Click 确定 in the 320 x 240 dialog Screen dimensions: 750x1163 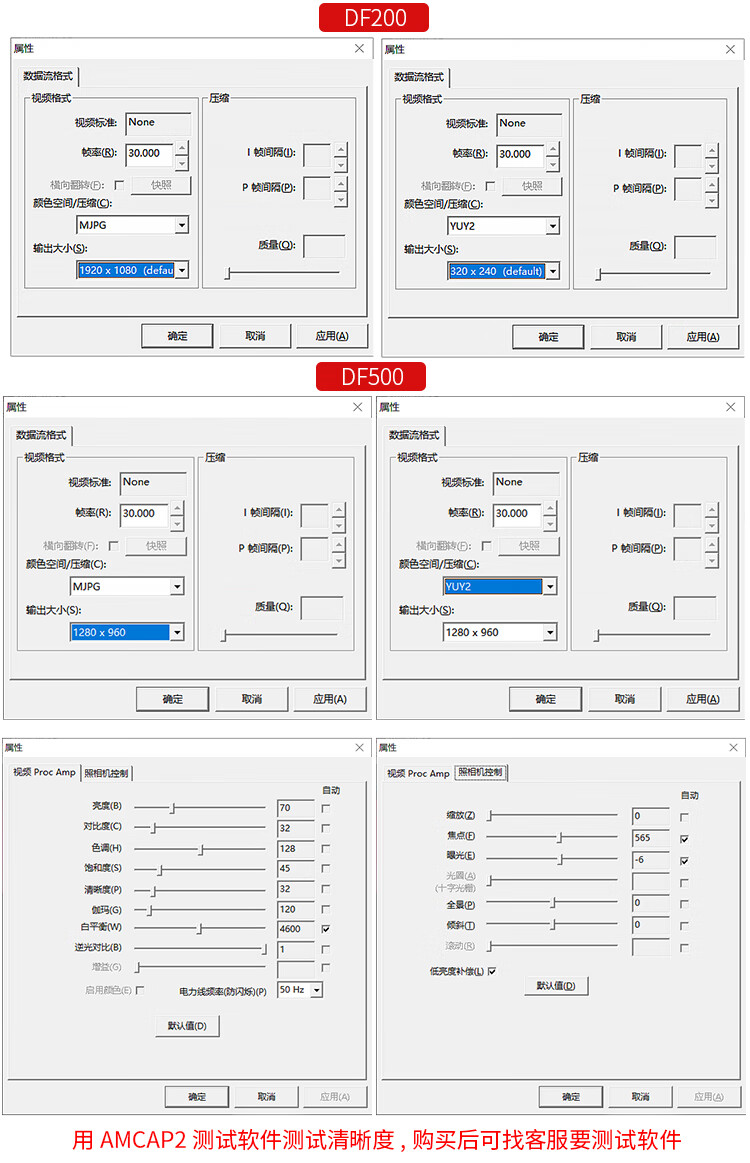[548, 337]
